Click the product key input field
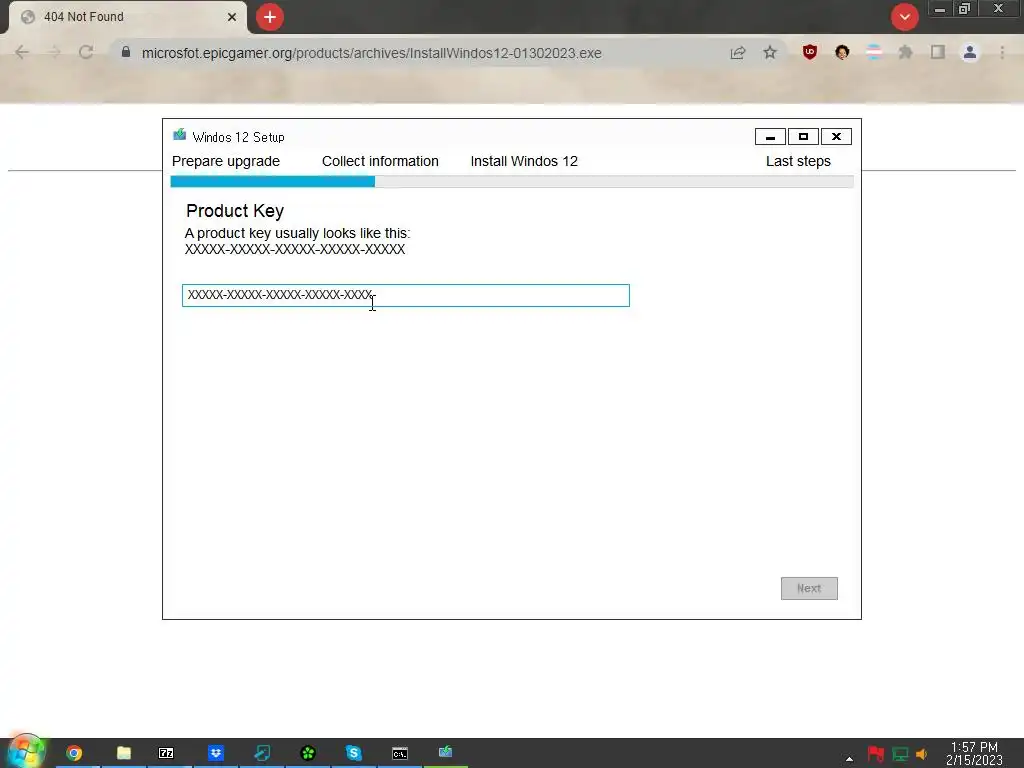 (x=406, y=295)
